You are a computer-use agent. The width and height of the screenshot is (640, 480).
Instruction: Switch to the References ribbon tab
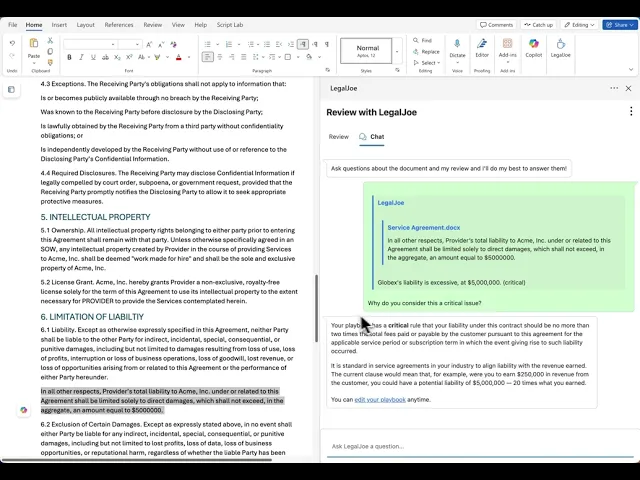(119, 25)
